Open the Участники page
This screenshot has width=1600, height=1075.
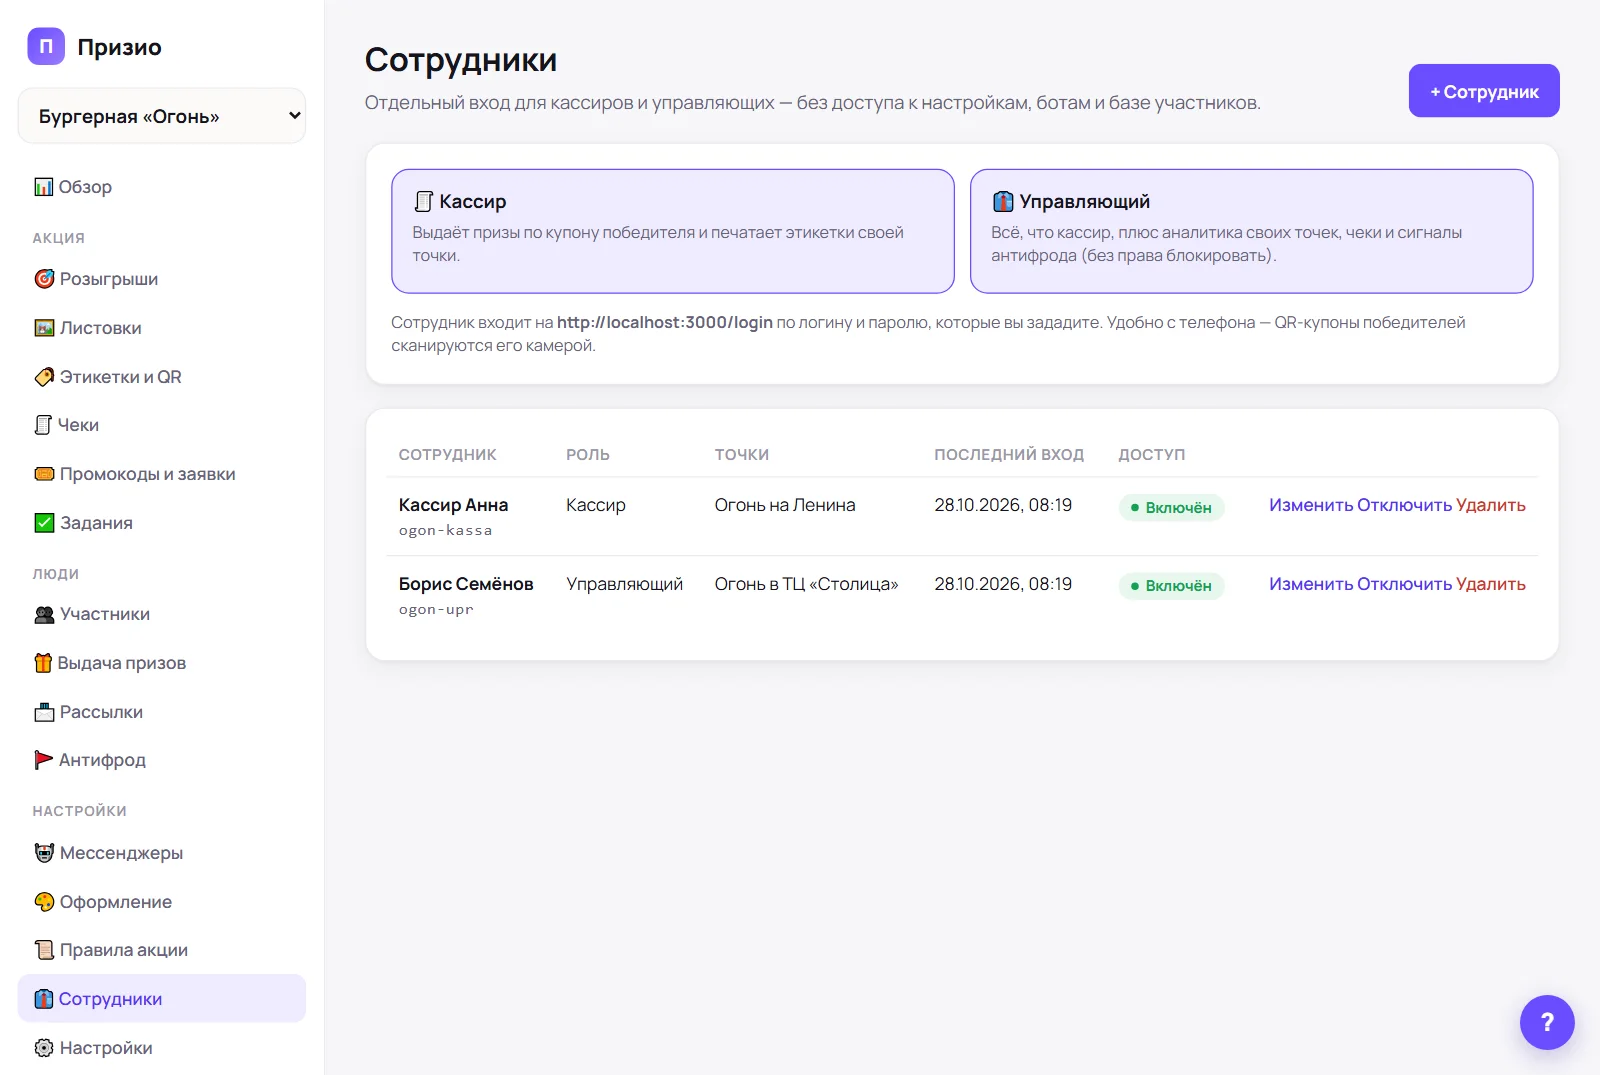tap(162, 614)
